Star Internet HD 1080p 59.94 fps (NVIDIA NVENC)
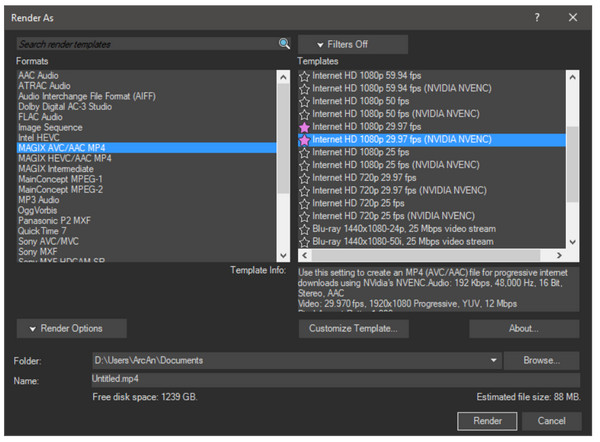 pos(304,89)
